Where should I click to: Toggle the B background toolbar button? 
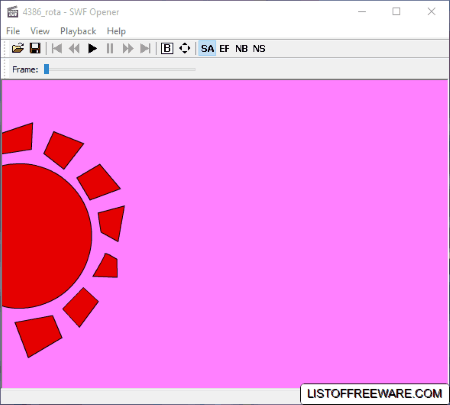(x=167, y=49)
